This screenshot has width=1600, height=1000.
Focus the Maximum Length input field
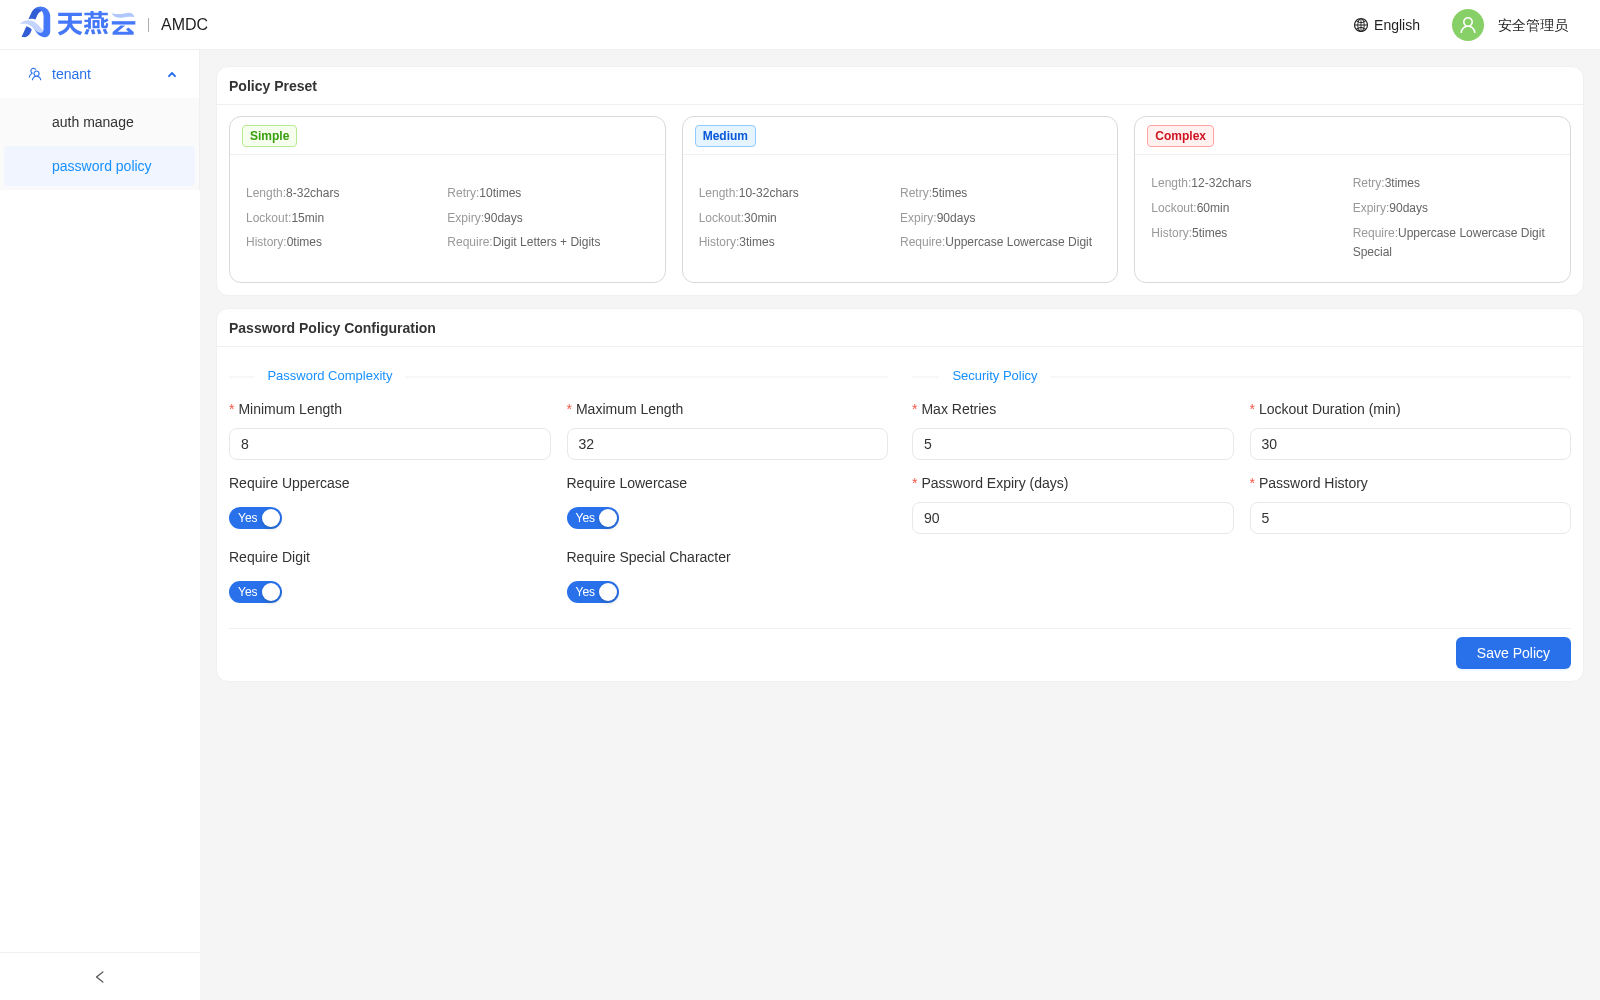point(727,444)
